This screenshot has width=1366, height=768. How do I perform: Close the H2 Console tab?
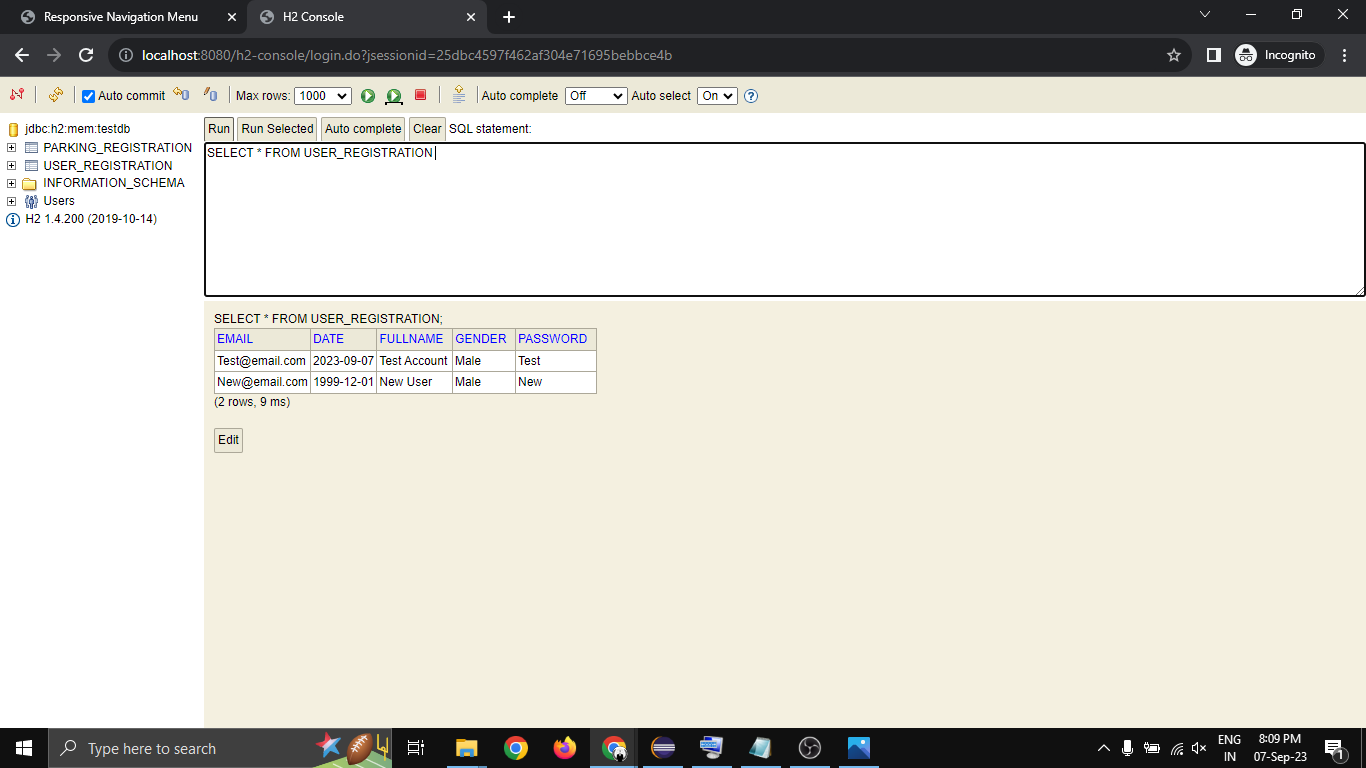(x=472, y=17)
